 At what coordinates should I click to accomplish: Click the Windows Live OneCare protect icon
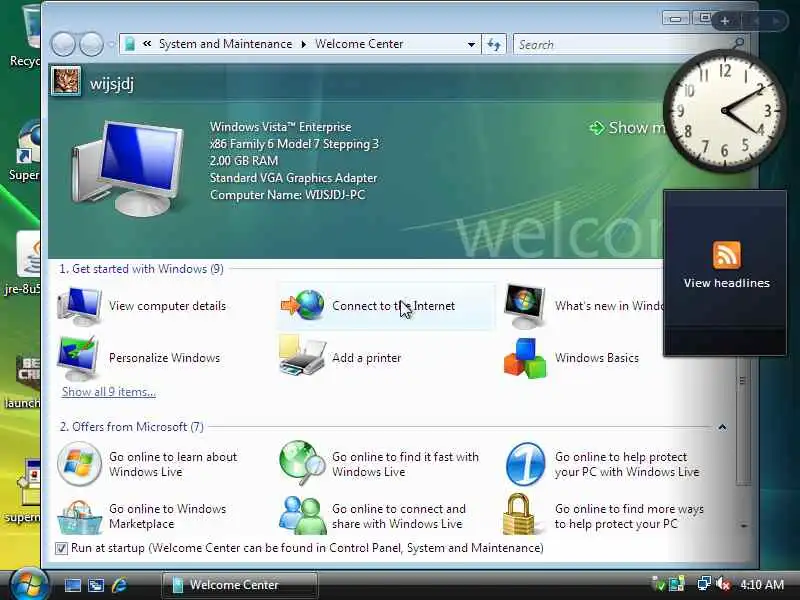(526, 464)
